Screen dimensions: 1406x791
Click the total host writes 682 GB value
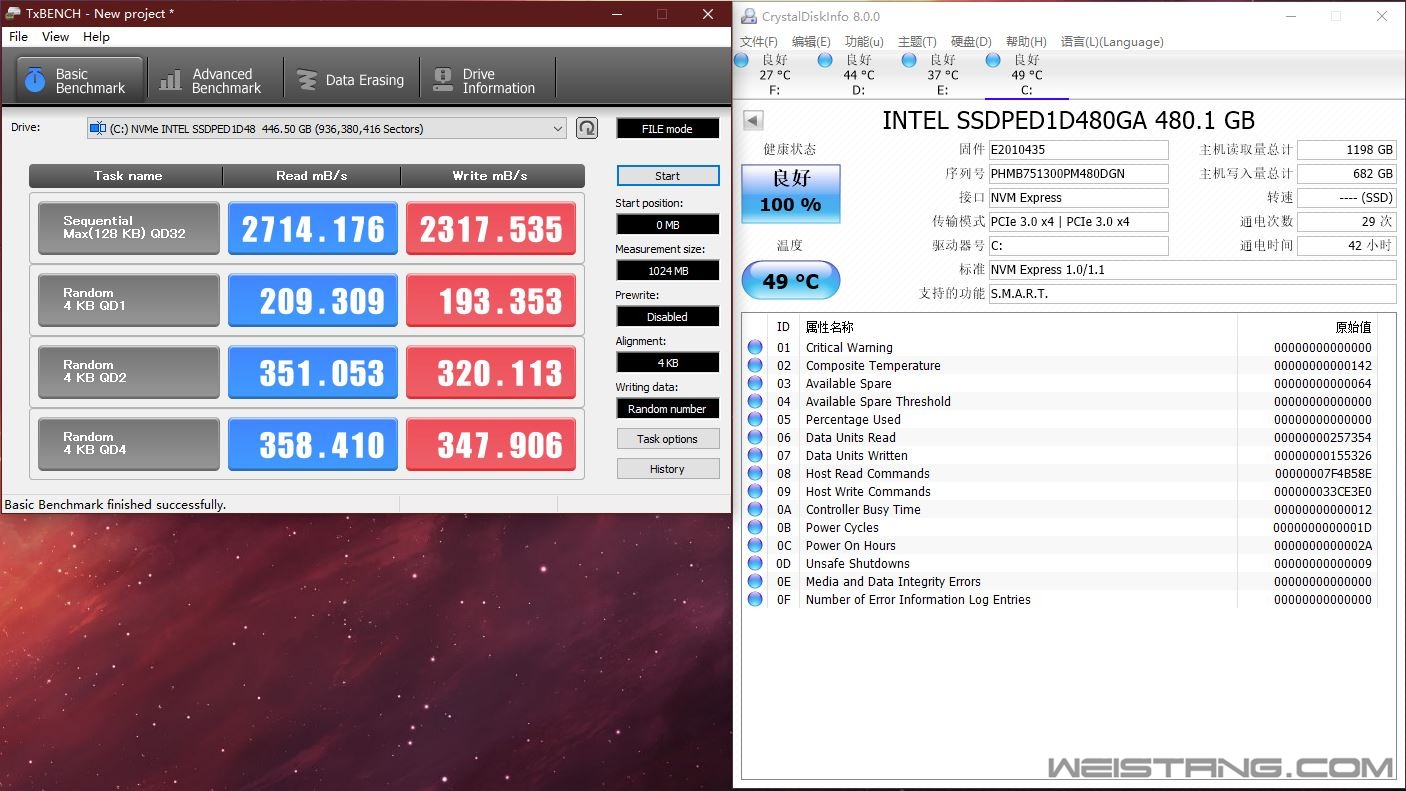1347,174
